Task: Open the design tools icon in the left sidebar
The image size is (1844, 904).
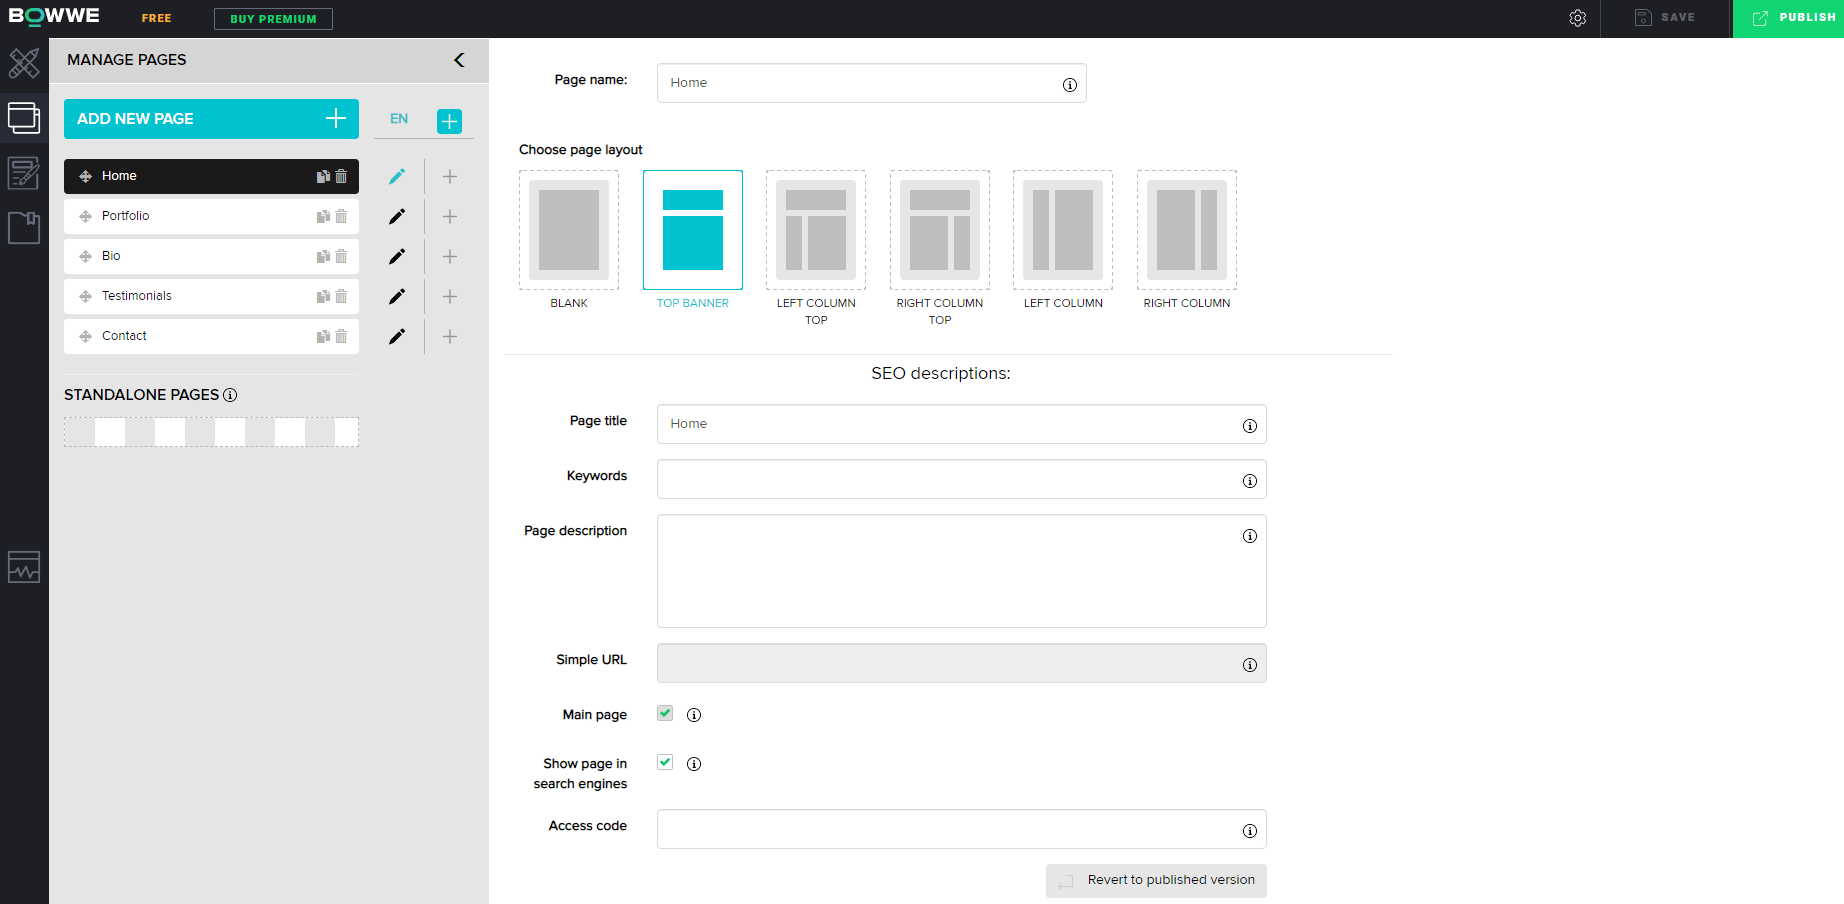Action: click(24, 63)
